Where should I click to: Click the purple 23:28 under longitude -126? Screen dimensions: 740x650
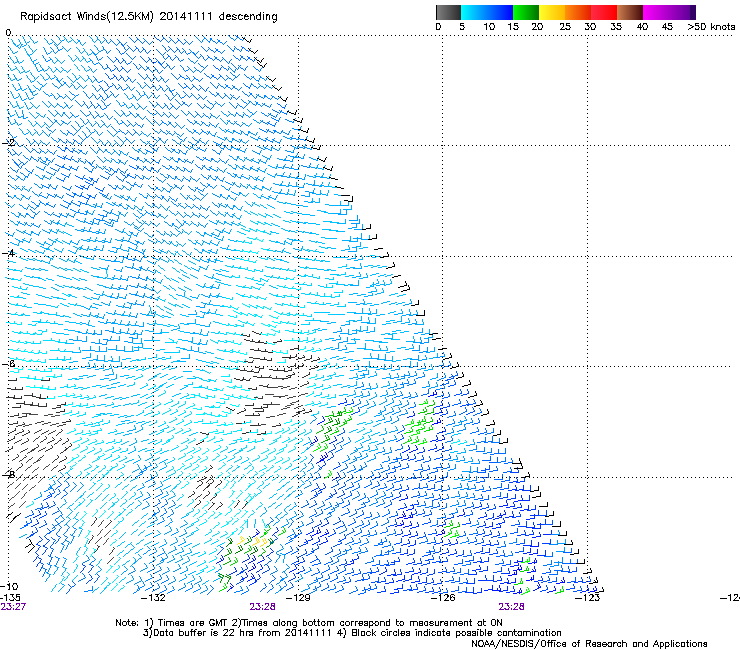click(x=512, y=607)
